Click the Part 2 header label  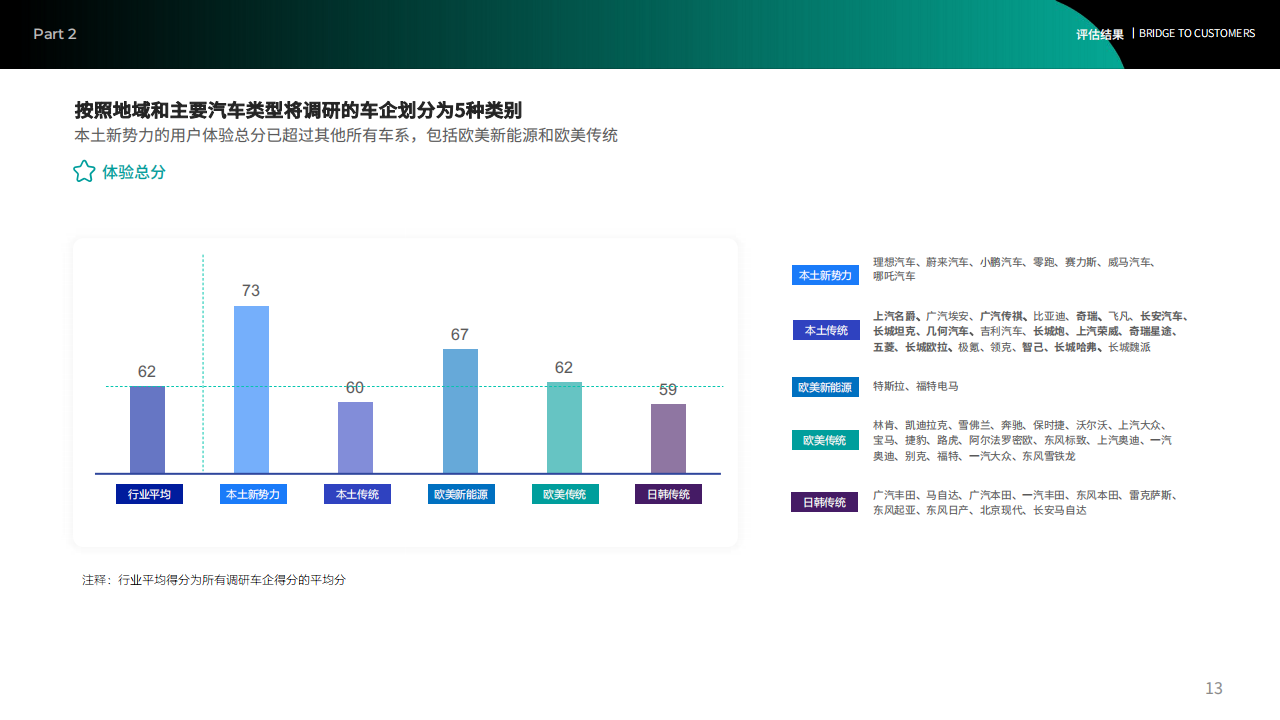click(55, 34)
